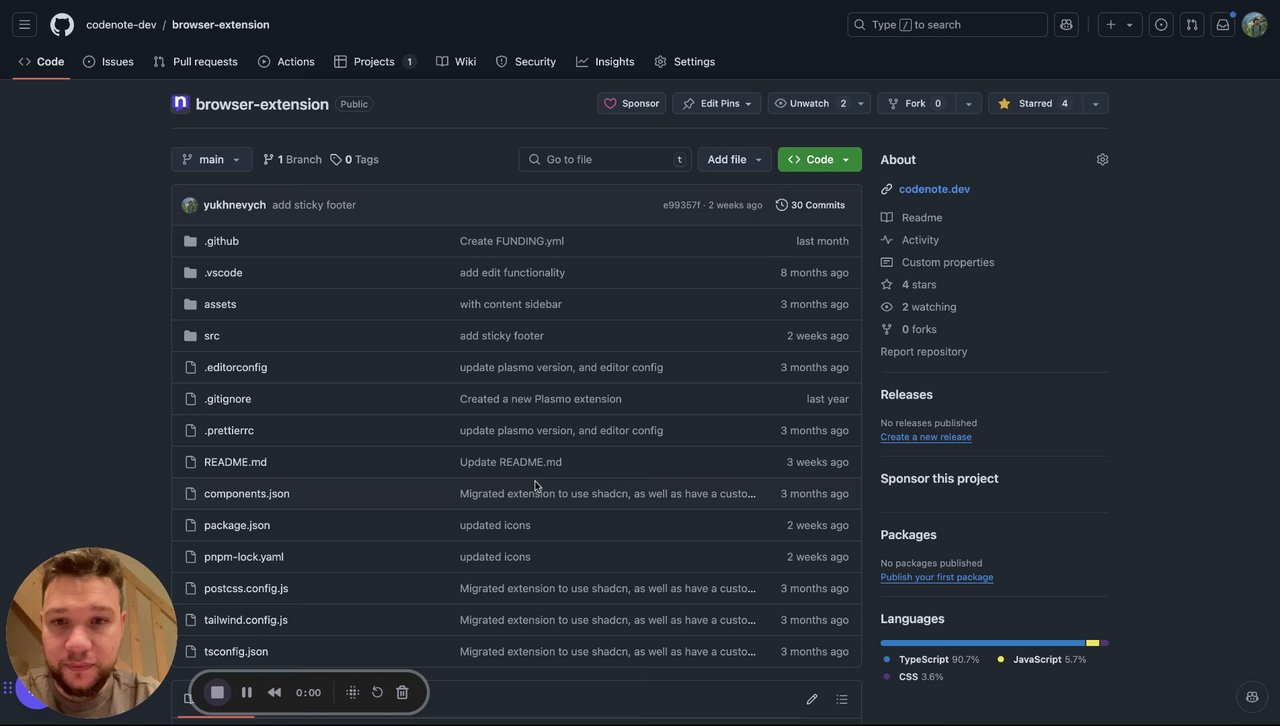
Task: Click the Sponsor heart button
Action: [x=632, y=103]
